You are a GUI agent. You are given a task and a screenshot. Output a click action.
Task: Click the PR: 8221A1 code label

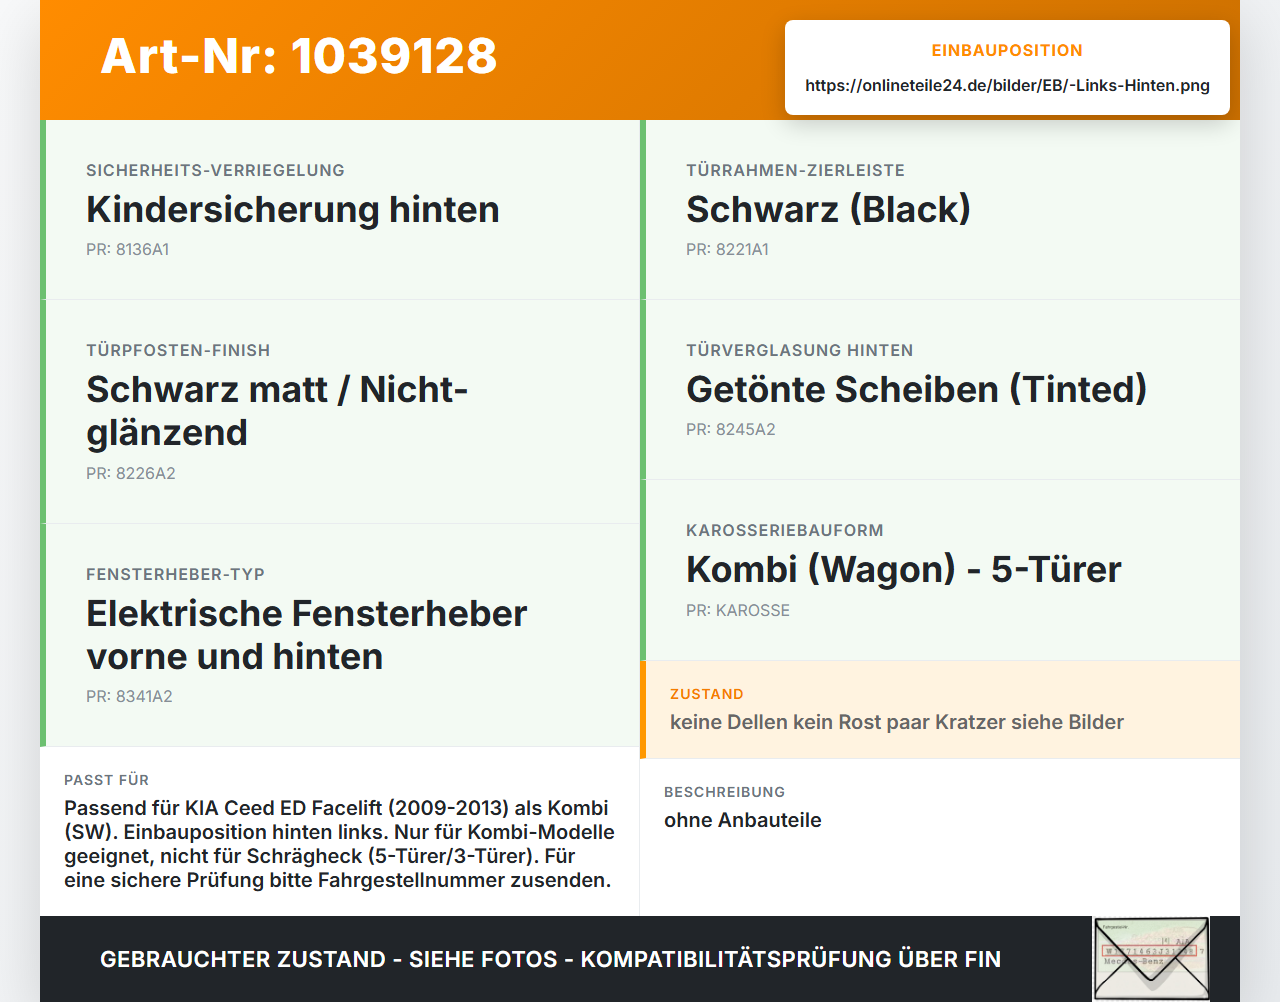click(728, 250)
